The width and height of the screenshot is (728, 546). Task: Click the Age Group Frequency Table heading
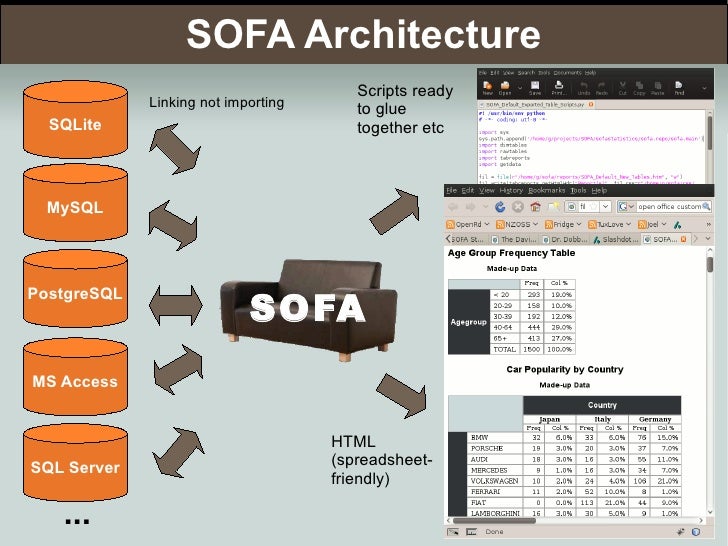point(511,253)
